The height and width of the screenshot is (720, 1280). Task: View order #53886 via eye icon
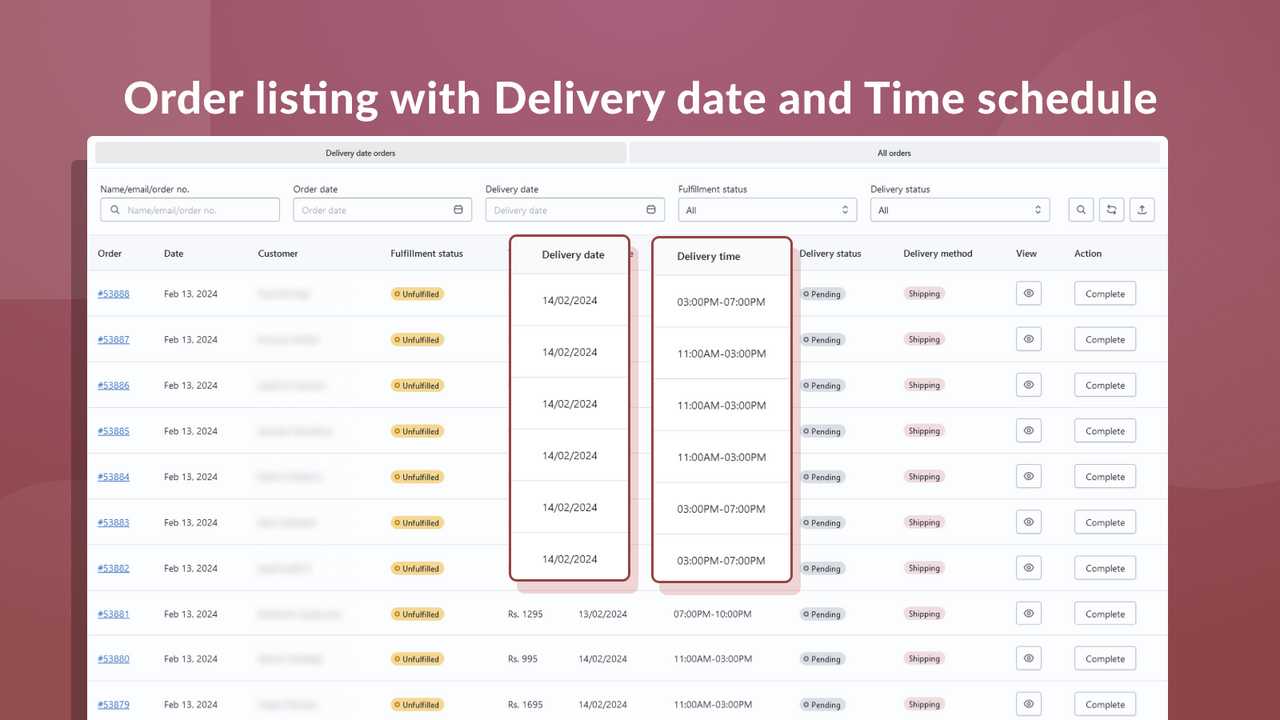1028,385
